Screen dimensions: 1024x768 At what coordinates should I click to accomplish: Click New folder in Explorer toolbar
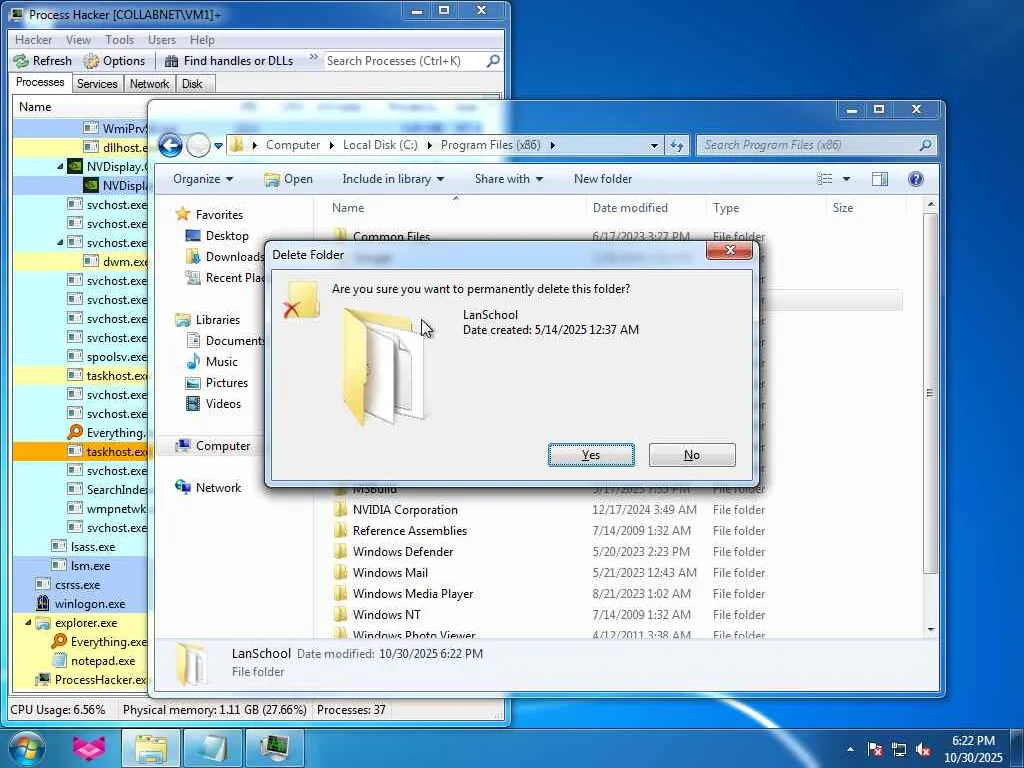click(x=603, y=179)
